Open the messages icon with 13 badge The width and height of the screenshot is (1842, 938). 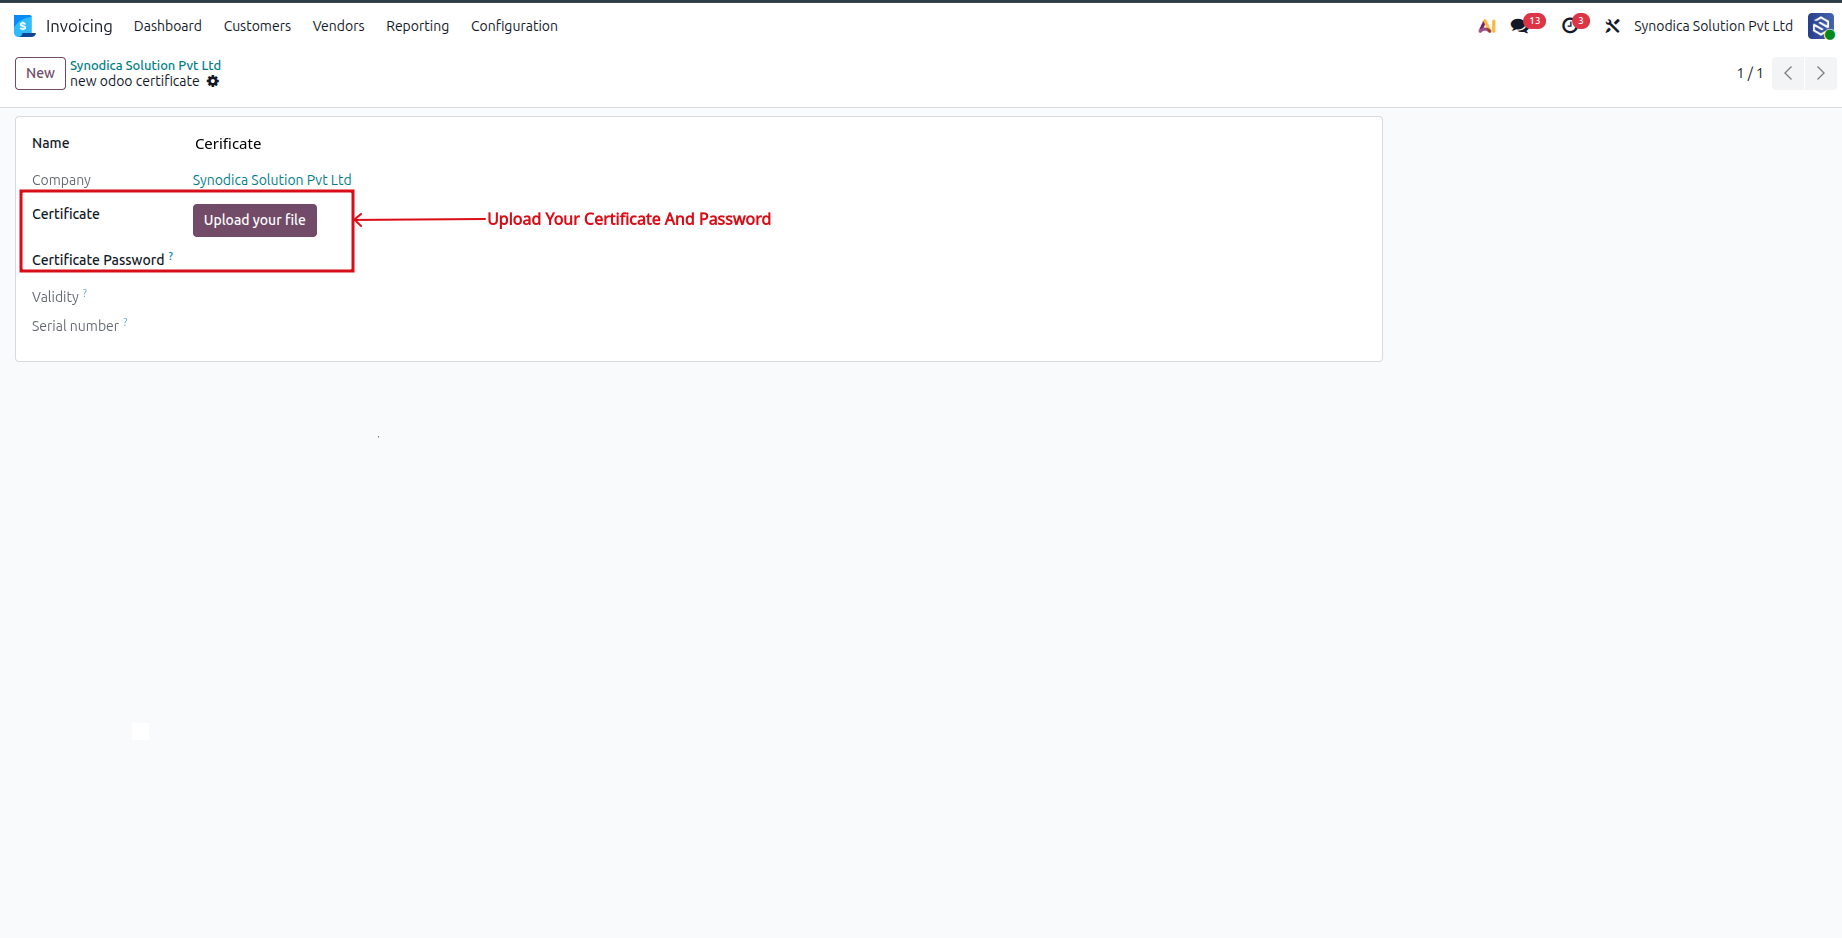tap(1521, 26)
